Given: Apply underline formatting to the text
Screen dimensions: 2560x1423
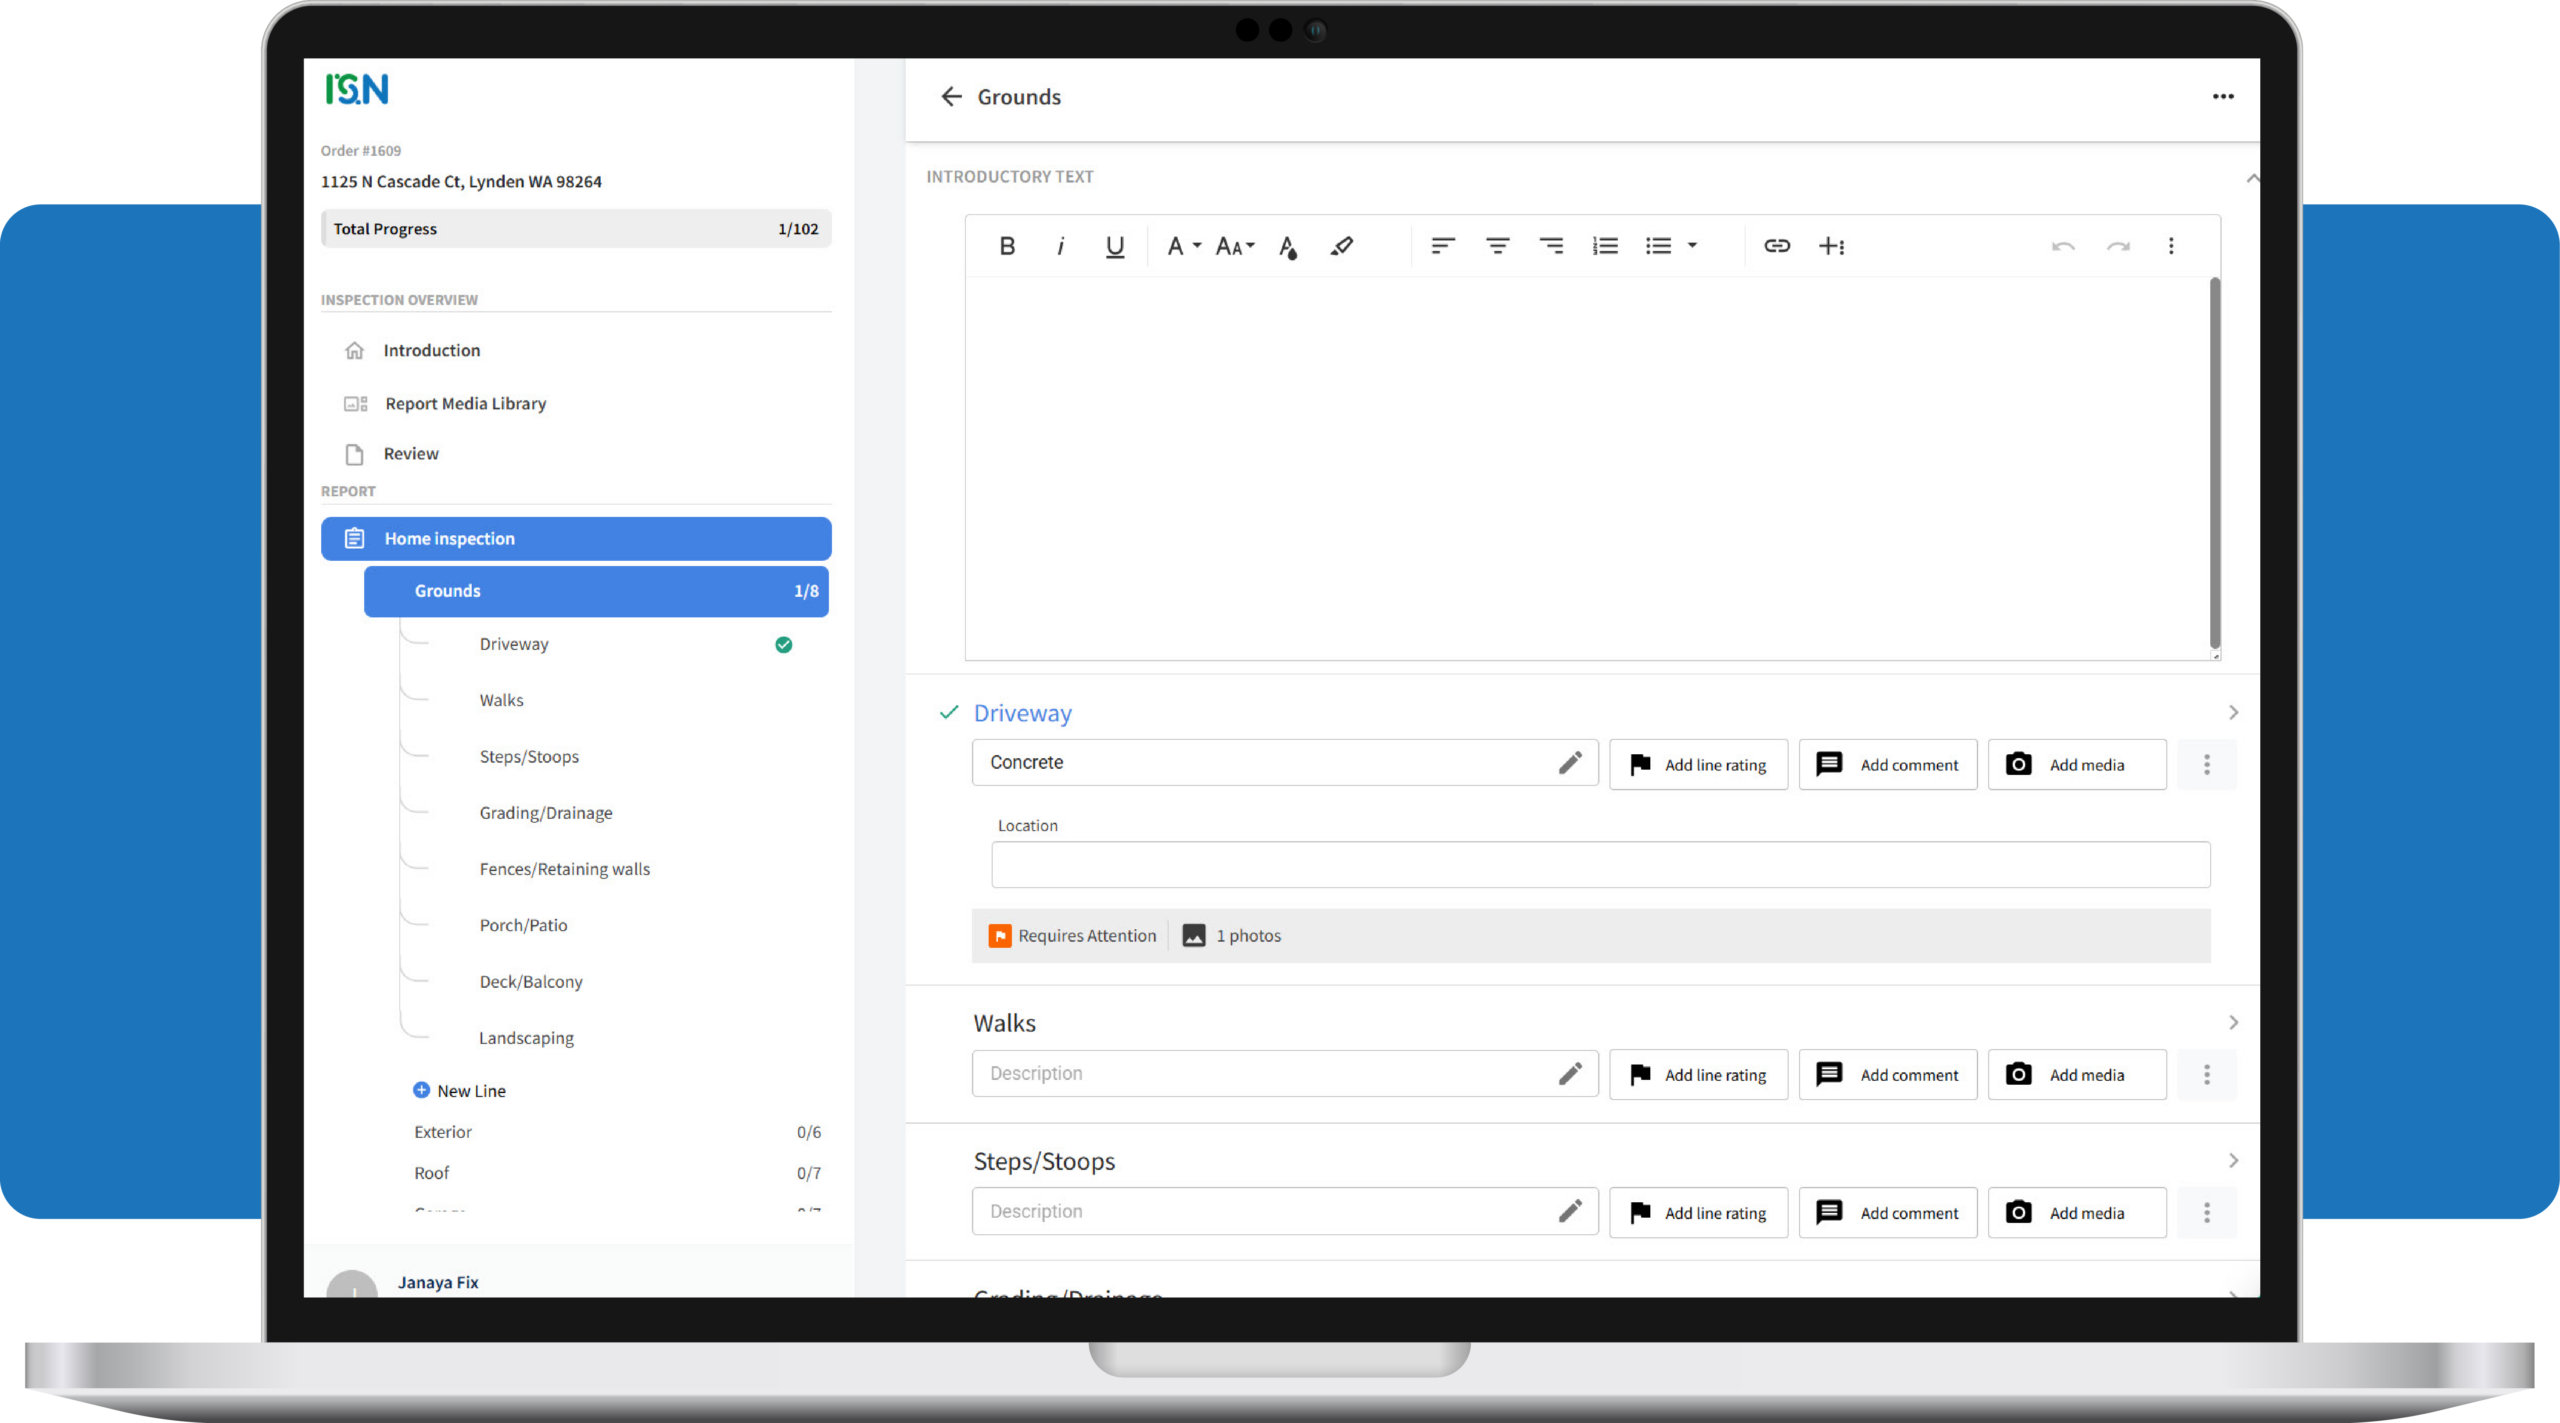Looking at the screenshot, I should click(x=1114, y=246).
